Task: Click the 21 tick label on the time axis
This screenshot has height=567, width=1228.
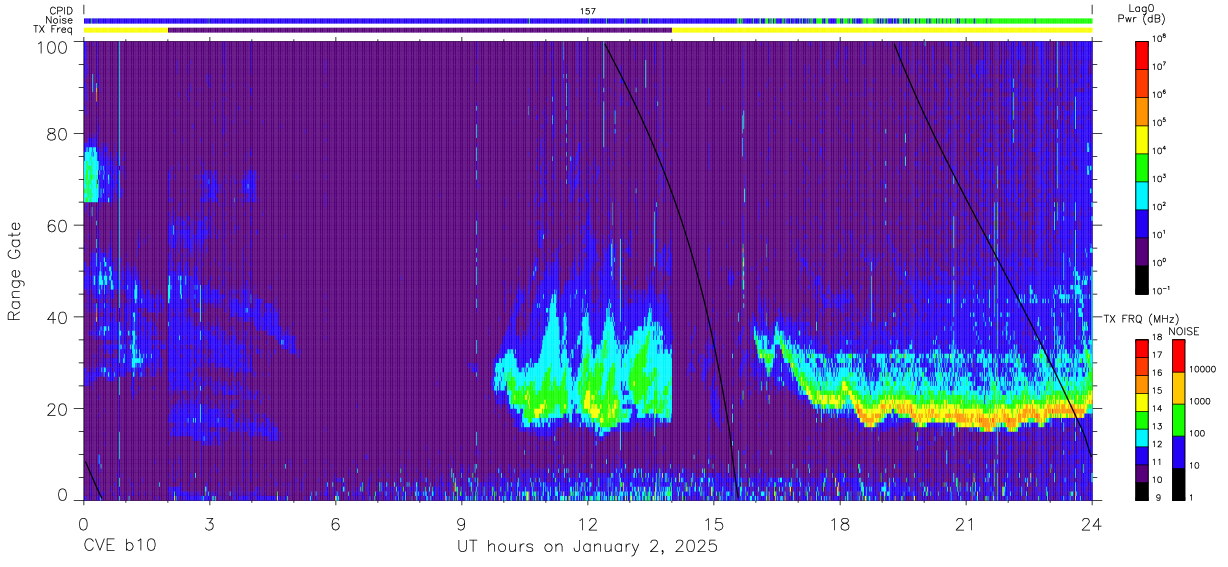Action: coord(966,524)
